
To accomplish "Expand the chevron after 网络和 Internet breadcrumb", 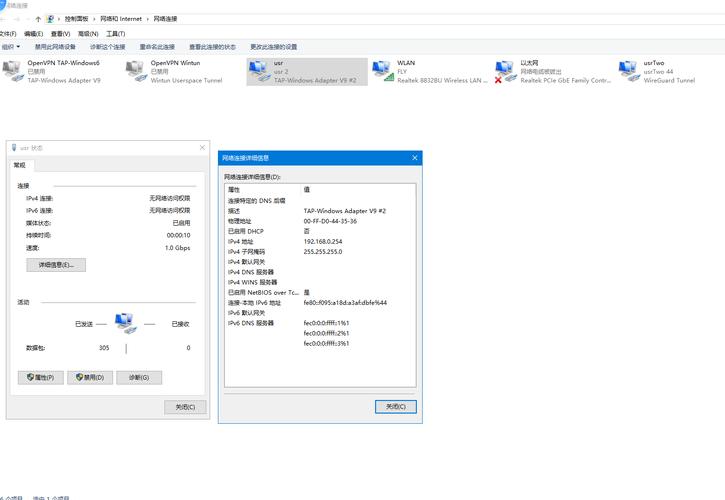I will (148, 19).
